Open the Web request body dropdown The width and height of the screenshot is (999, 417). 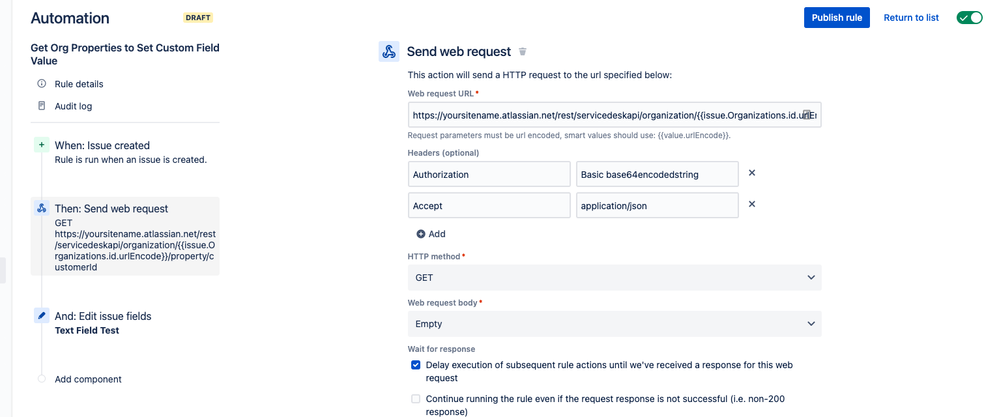click(614, 324)
